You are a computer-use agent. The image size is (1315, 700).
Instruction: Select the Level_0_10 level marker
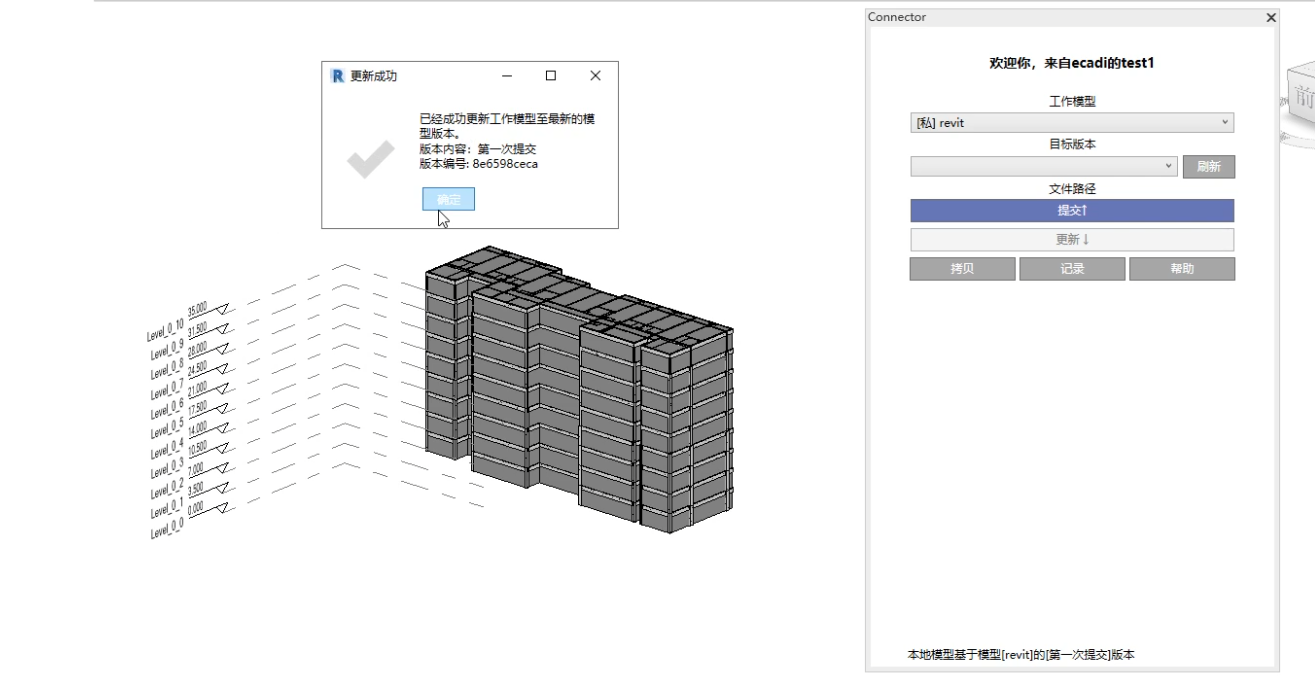[x=166, y=331]
